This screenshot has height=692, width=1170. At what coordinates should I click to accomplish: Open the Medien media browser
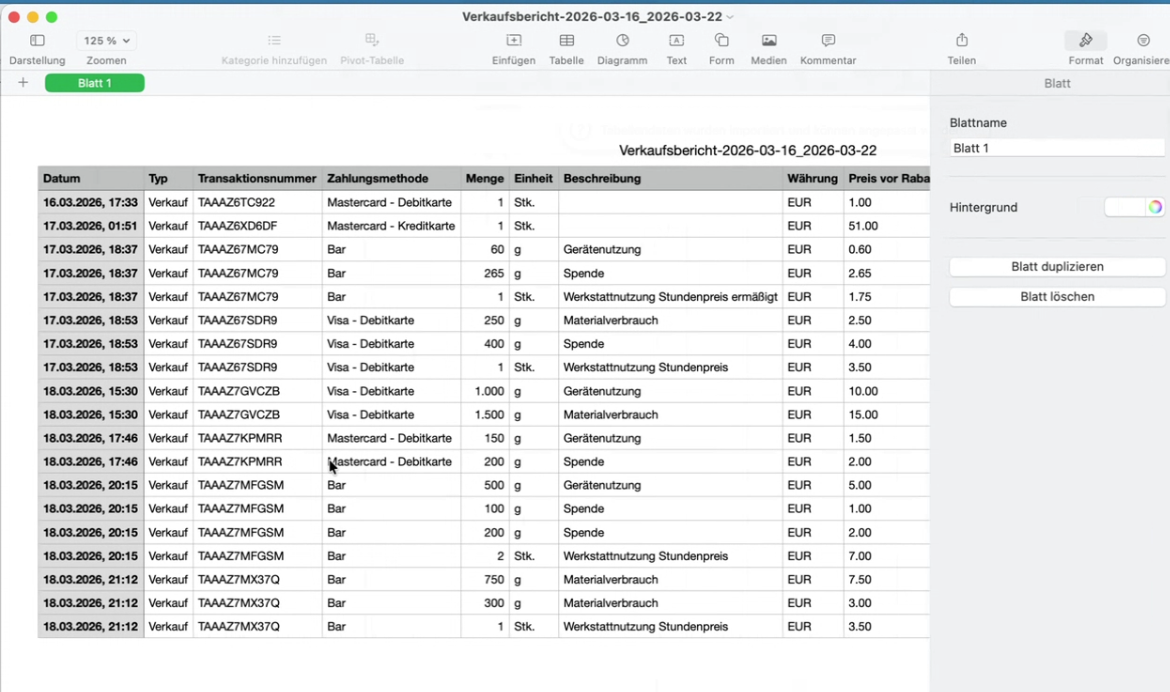click(x=769, y=40)
